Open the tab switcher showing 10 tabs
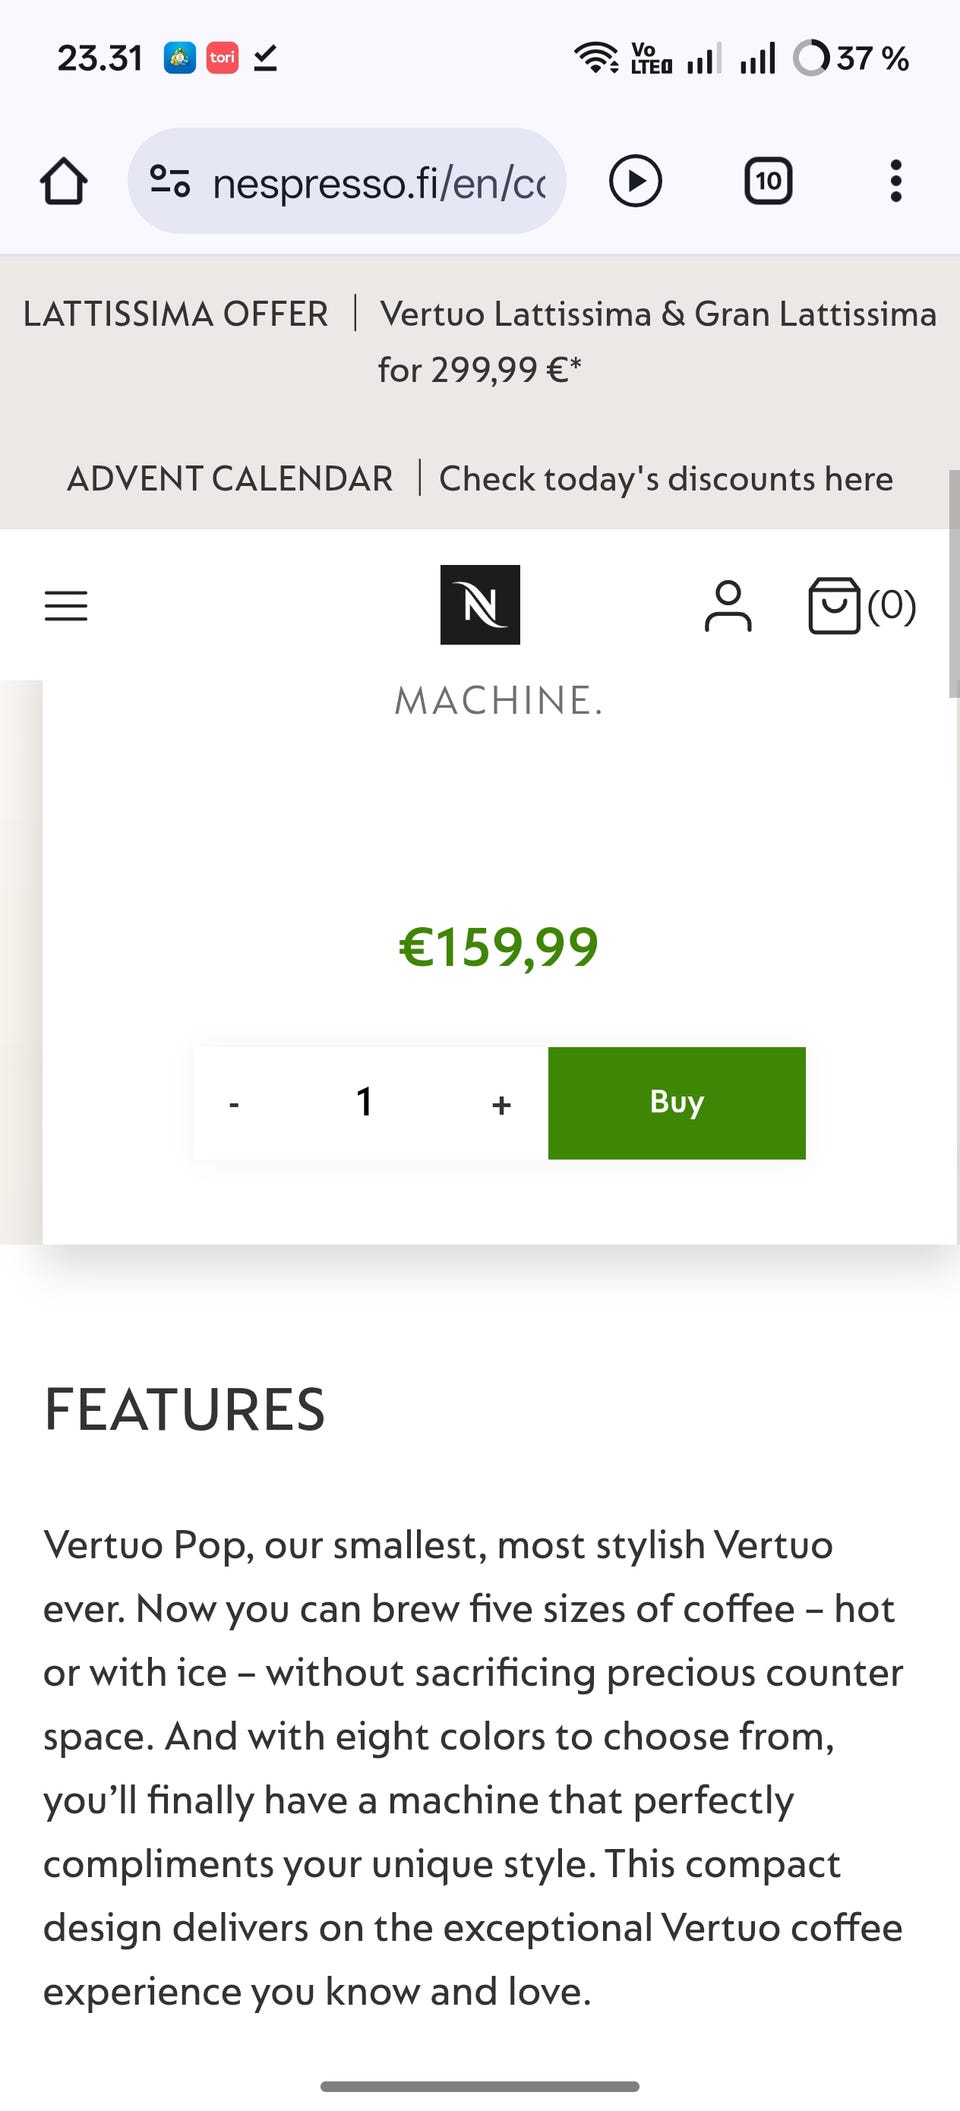The image size is (960, 2111). 768,182
